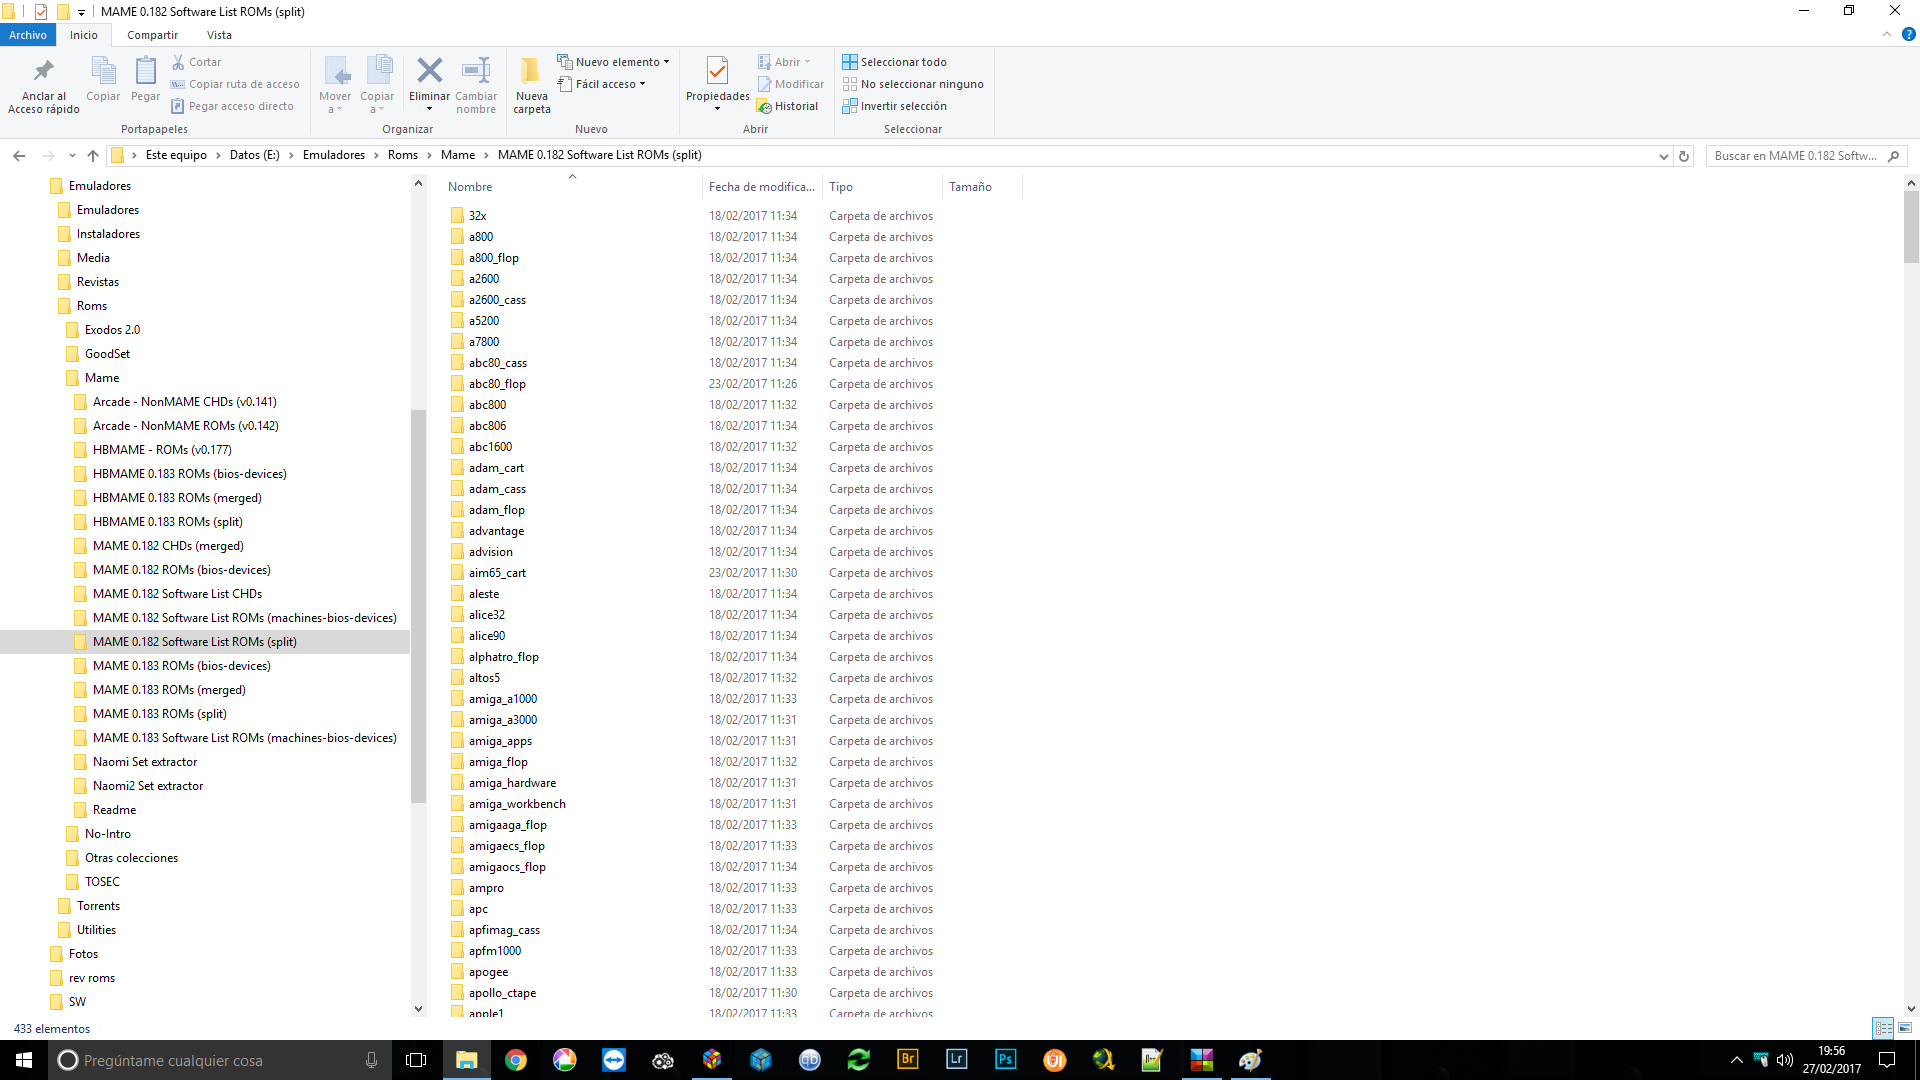Screen dimensions: 1920x1080
Task: Select TOSEC folder in navigation tree
Action: [x=102, y=882]
